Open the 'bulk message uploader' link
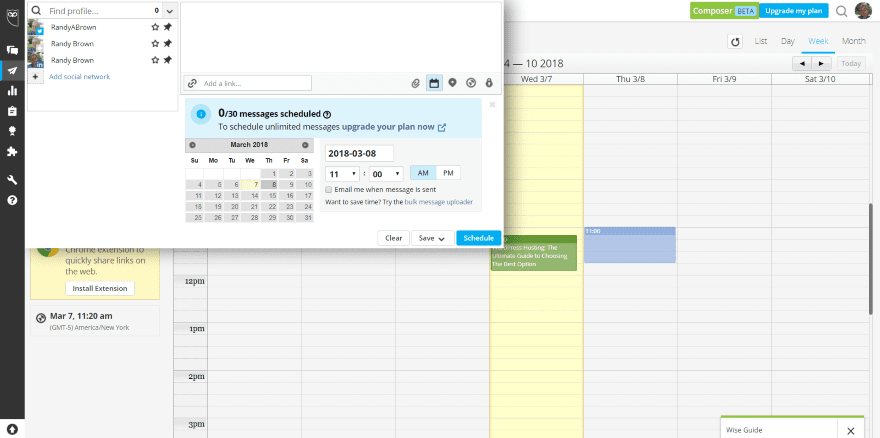This screenshot has height=438, width=880. pos(438,202)
